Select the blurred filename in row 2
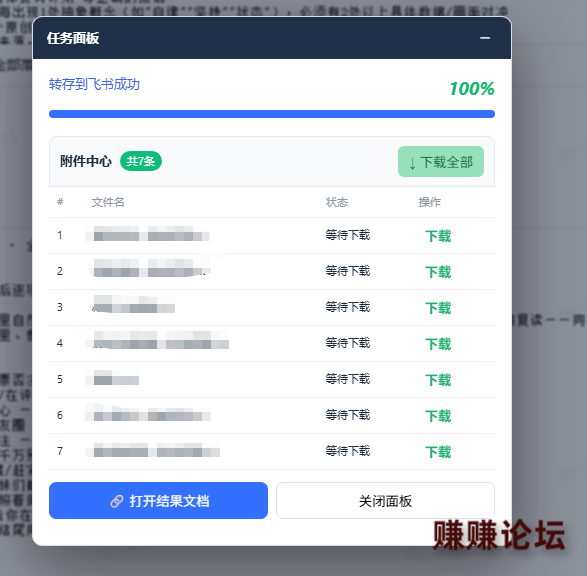Image resolution: width=587 pixels, height=576 pixels. pos(149,268)
